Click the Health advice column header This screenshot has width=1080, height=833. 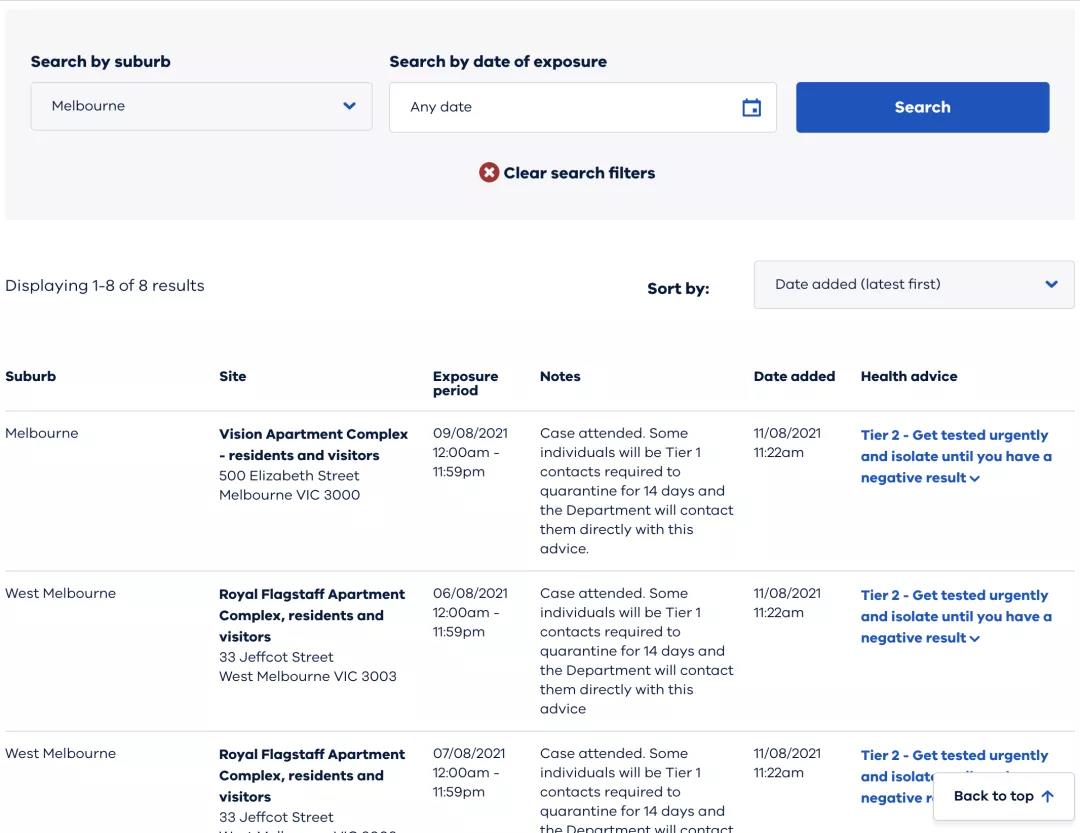click(908, 376)
